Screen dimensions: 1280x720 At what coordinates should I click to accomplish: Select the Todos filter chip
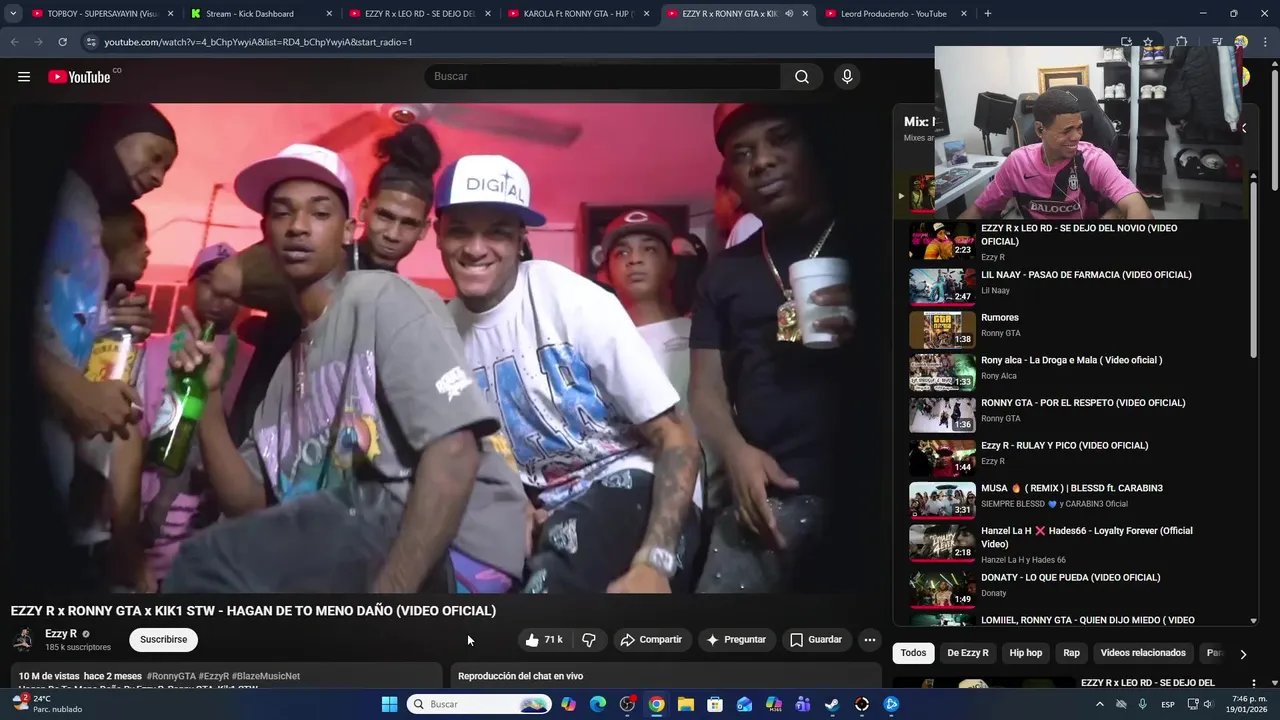click(913, 653)
